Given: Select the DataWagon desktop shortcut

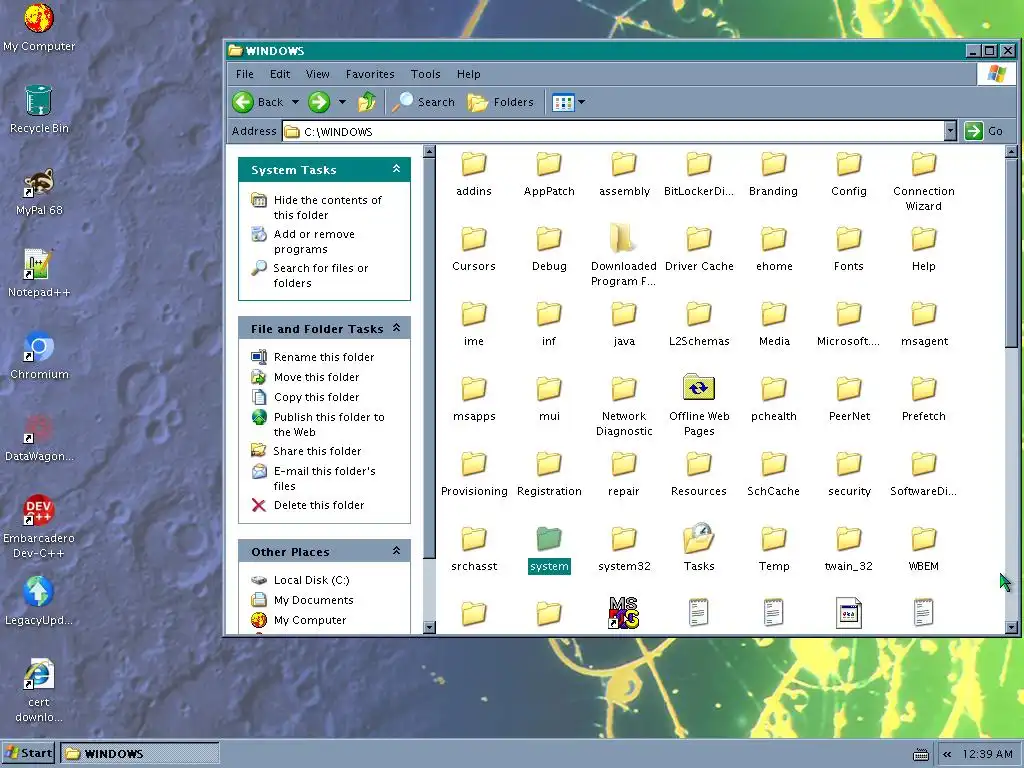Looking at the screenshot, I should 39,438.
